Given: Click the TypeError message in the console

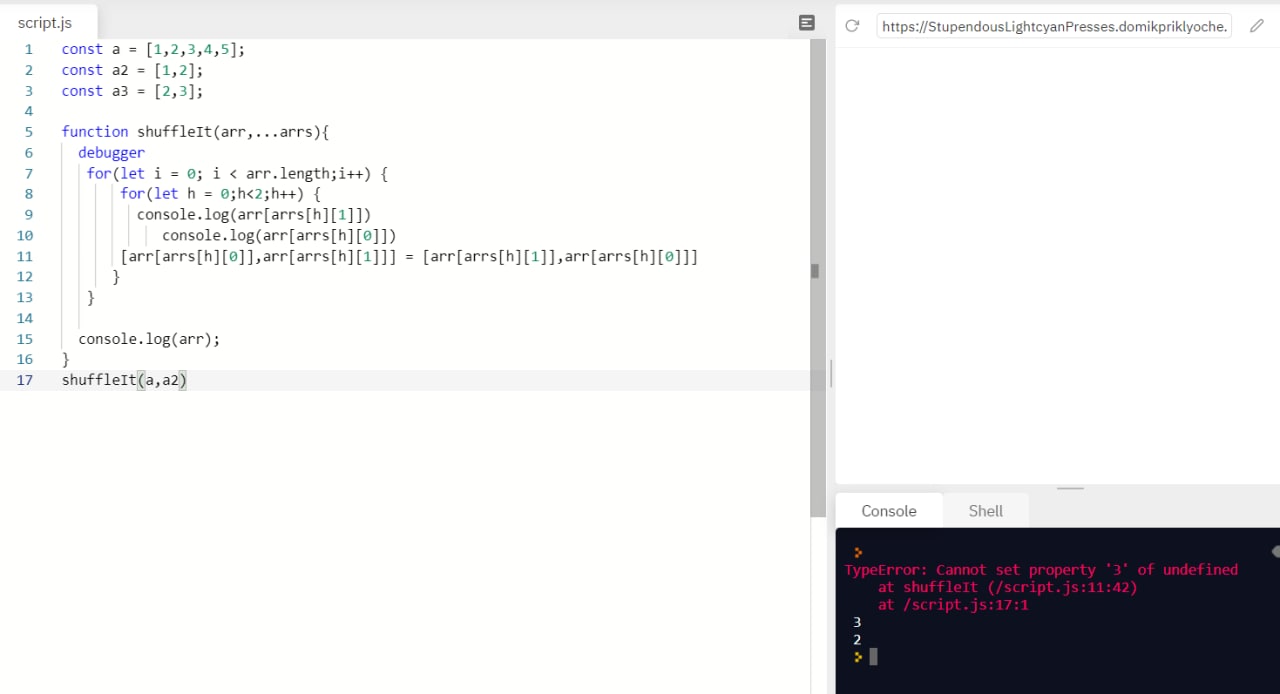Looking at the screenshot, I should point(1041,569).
